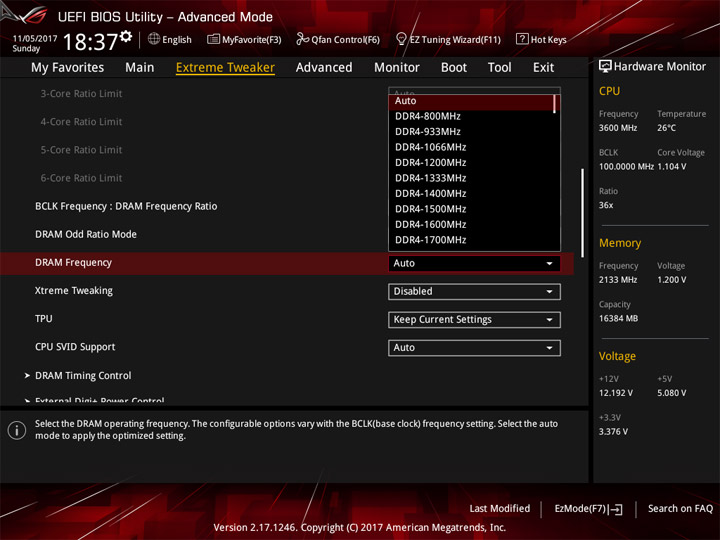Screen dimensions: 720x540
Task: Open Qfan Control fan icon
Action: [x=302, y=39]
